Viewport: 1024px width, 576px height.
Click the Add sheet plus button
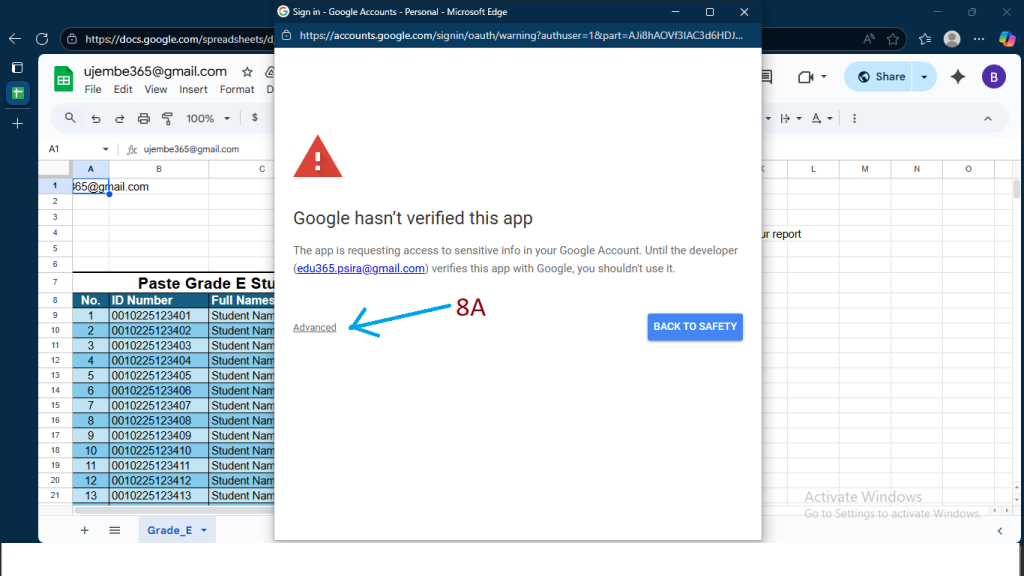(x=84, y=530)
